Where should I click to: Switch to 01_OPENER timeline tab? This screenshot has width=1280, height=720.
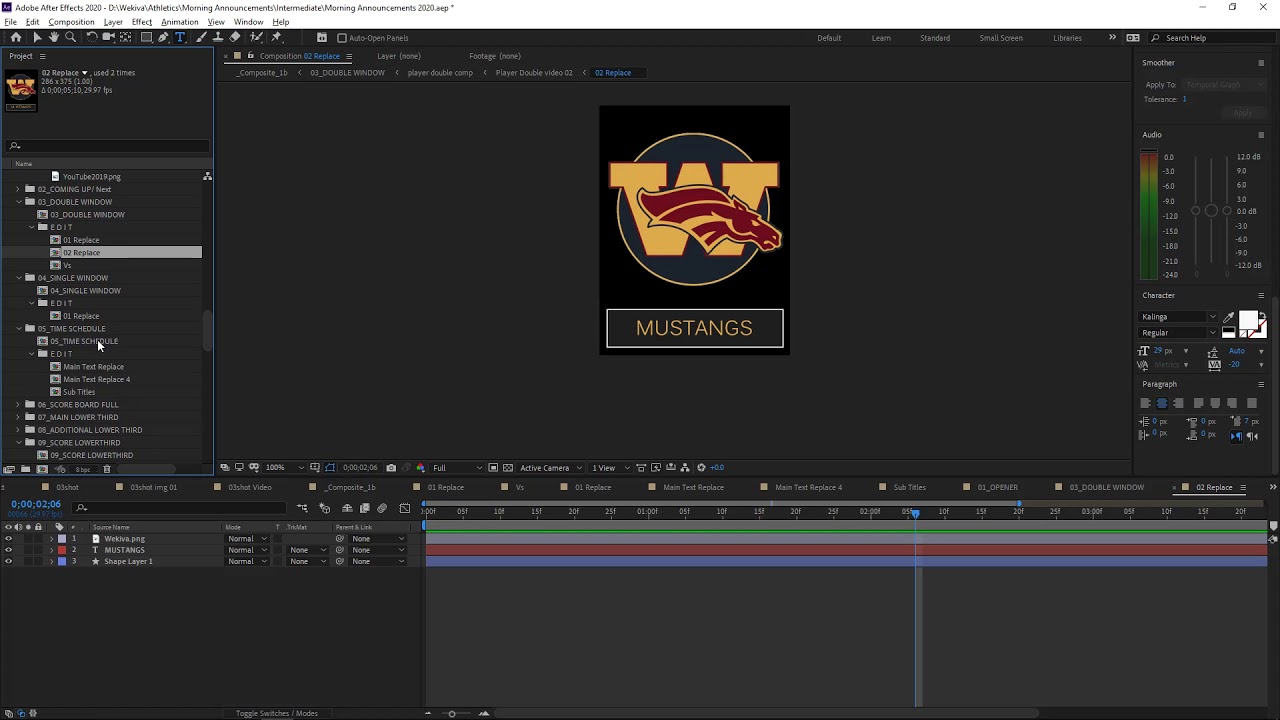pos(997,487)
